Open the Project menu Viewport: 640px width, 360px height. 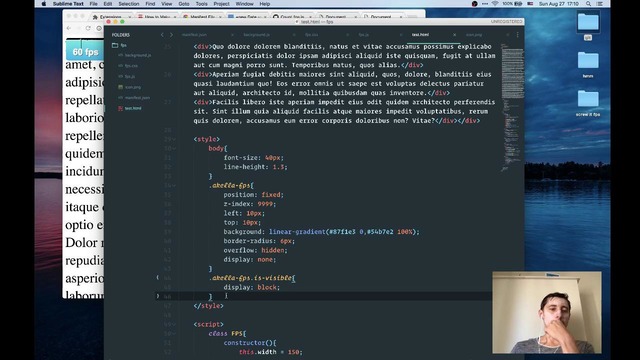pyautogui.click(x=221, y=4)
